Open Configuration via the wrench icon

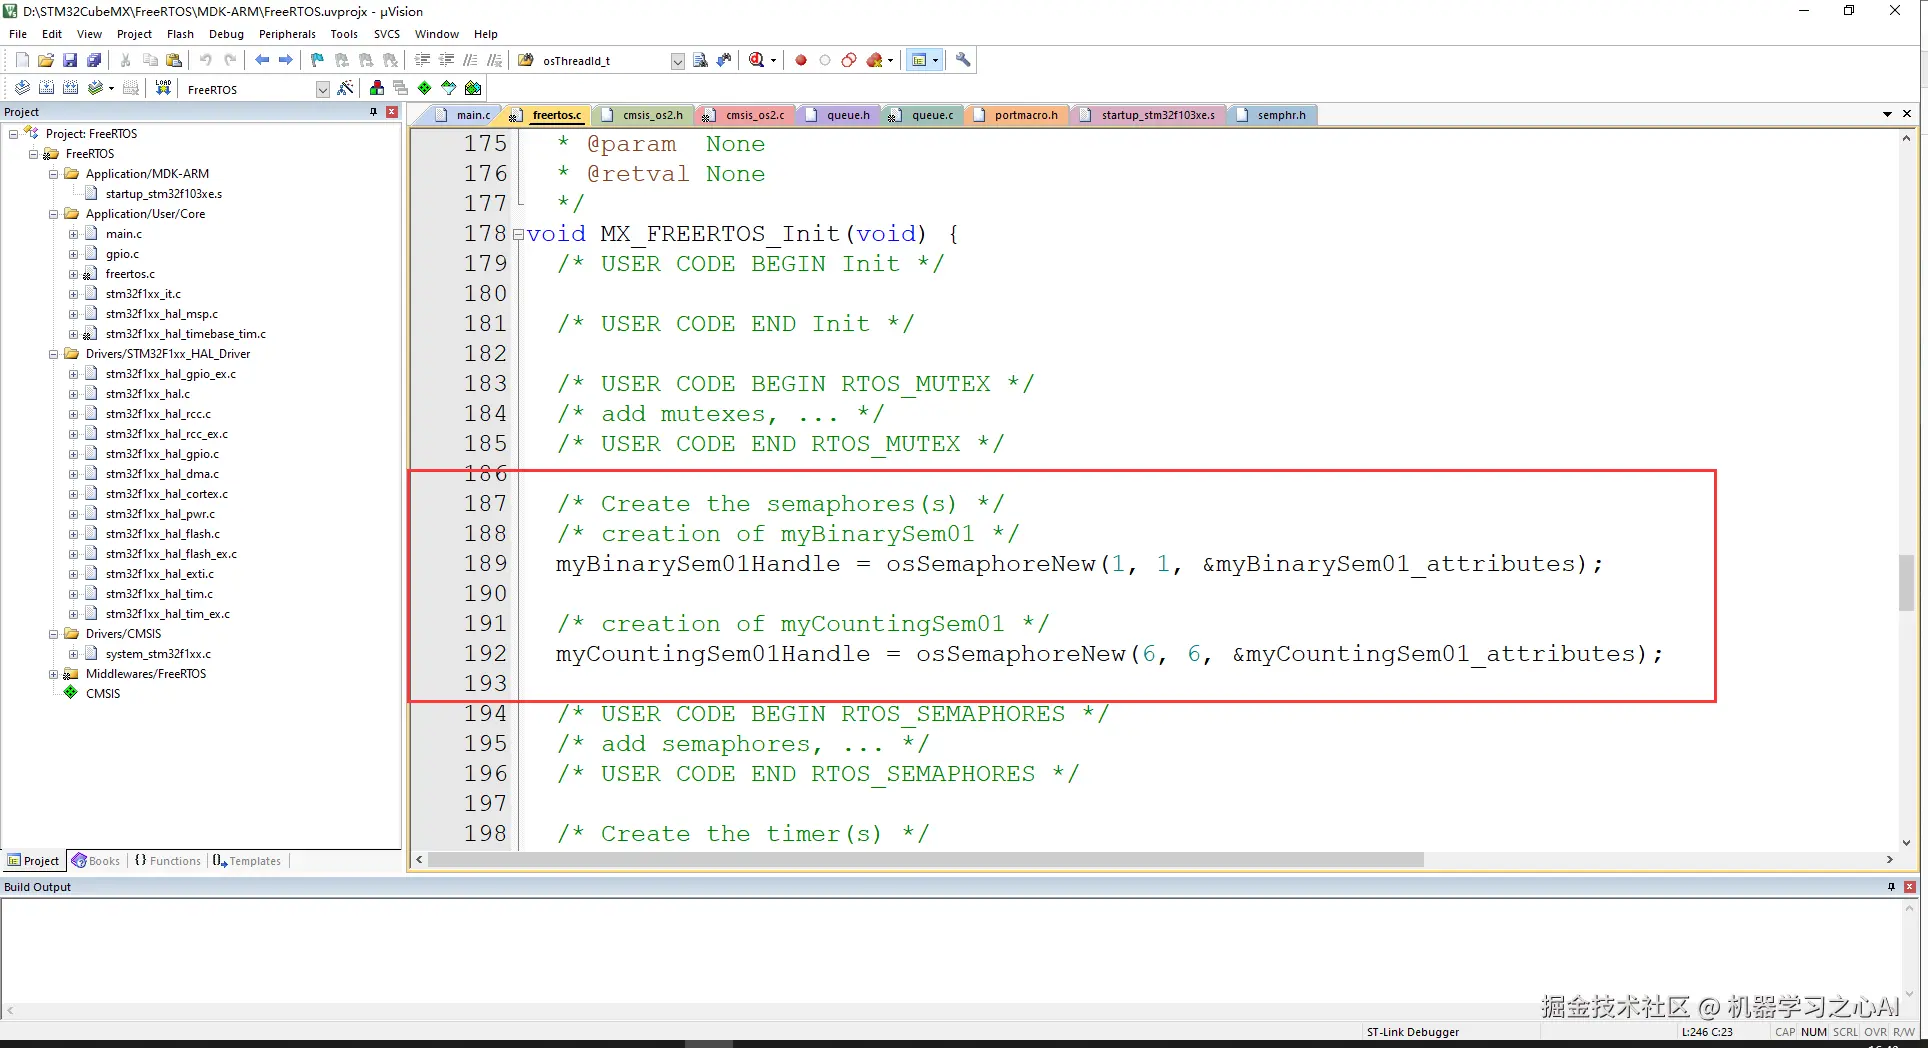tap(963, 60)
